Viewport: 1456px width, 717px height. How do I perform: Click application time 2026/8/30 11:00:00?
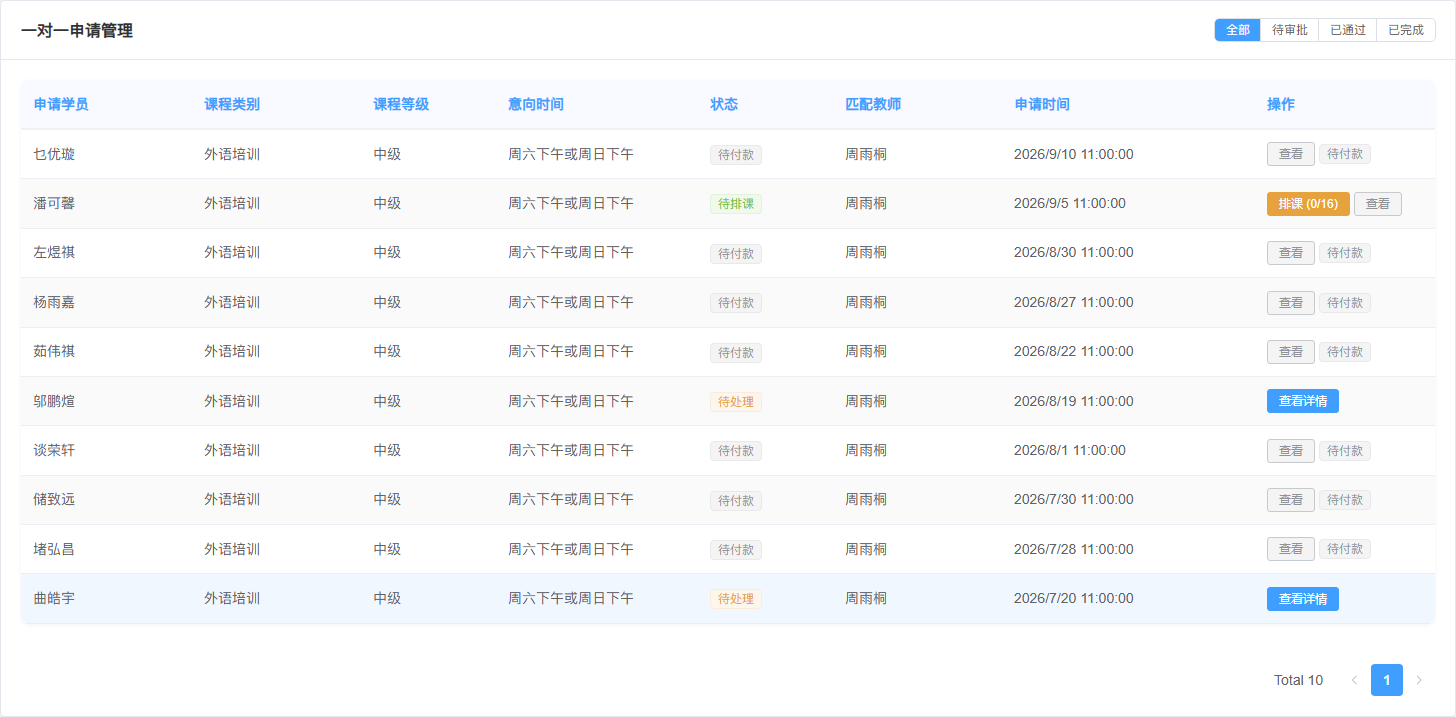tap(1074, 252)
